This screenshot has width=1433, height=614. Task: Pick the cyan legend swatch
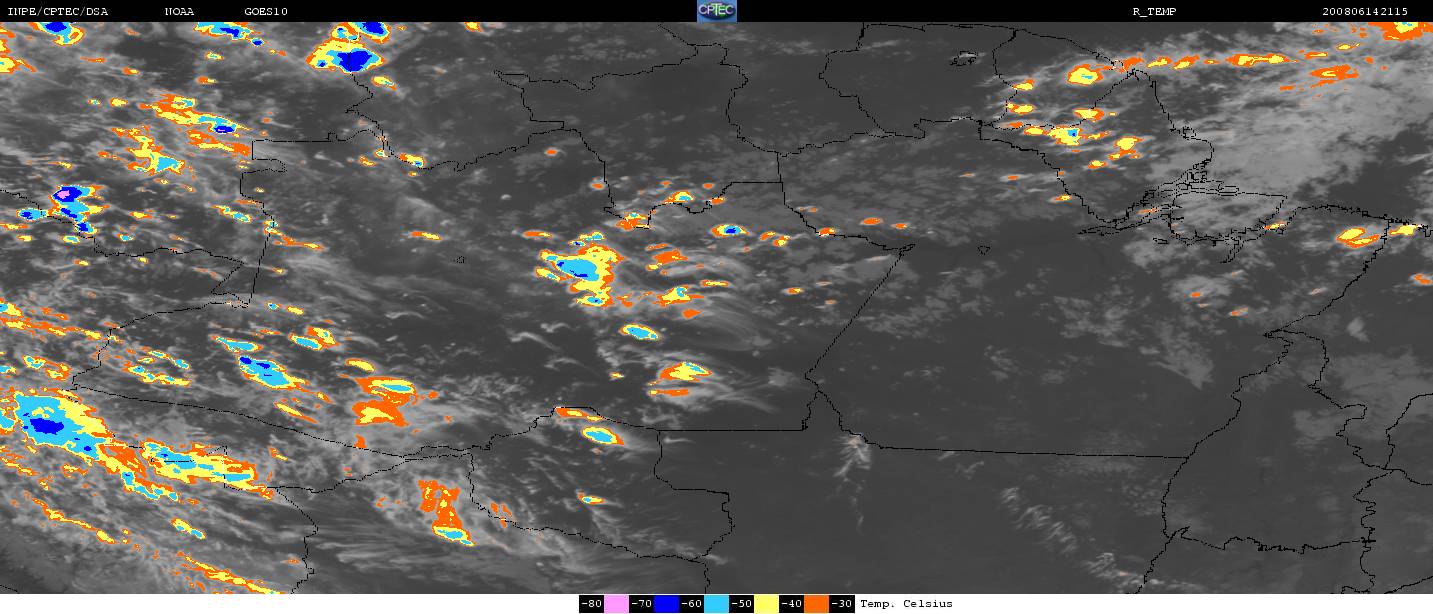716,604
